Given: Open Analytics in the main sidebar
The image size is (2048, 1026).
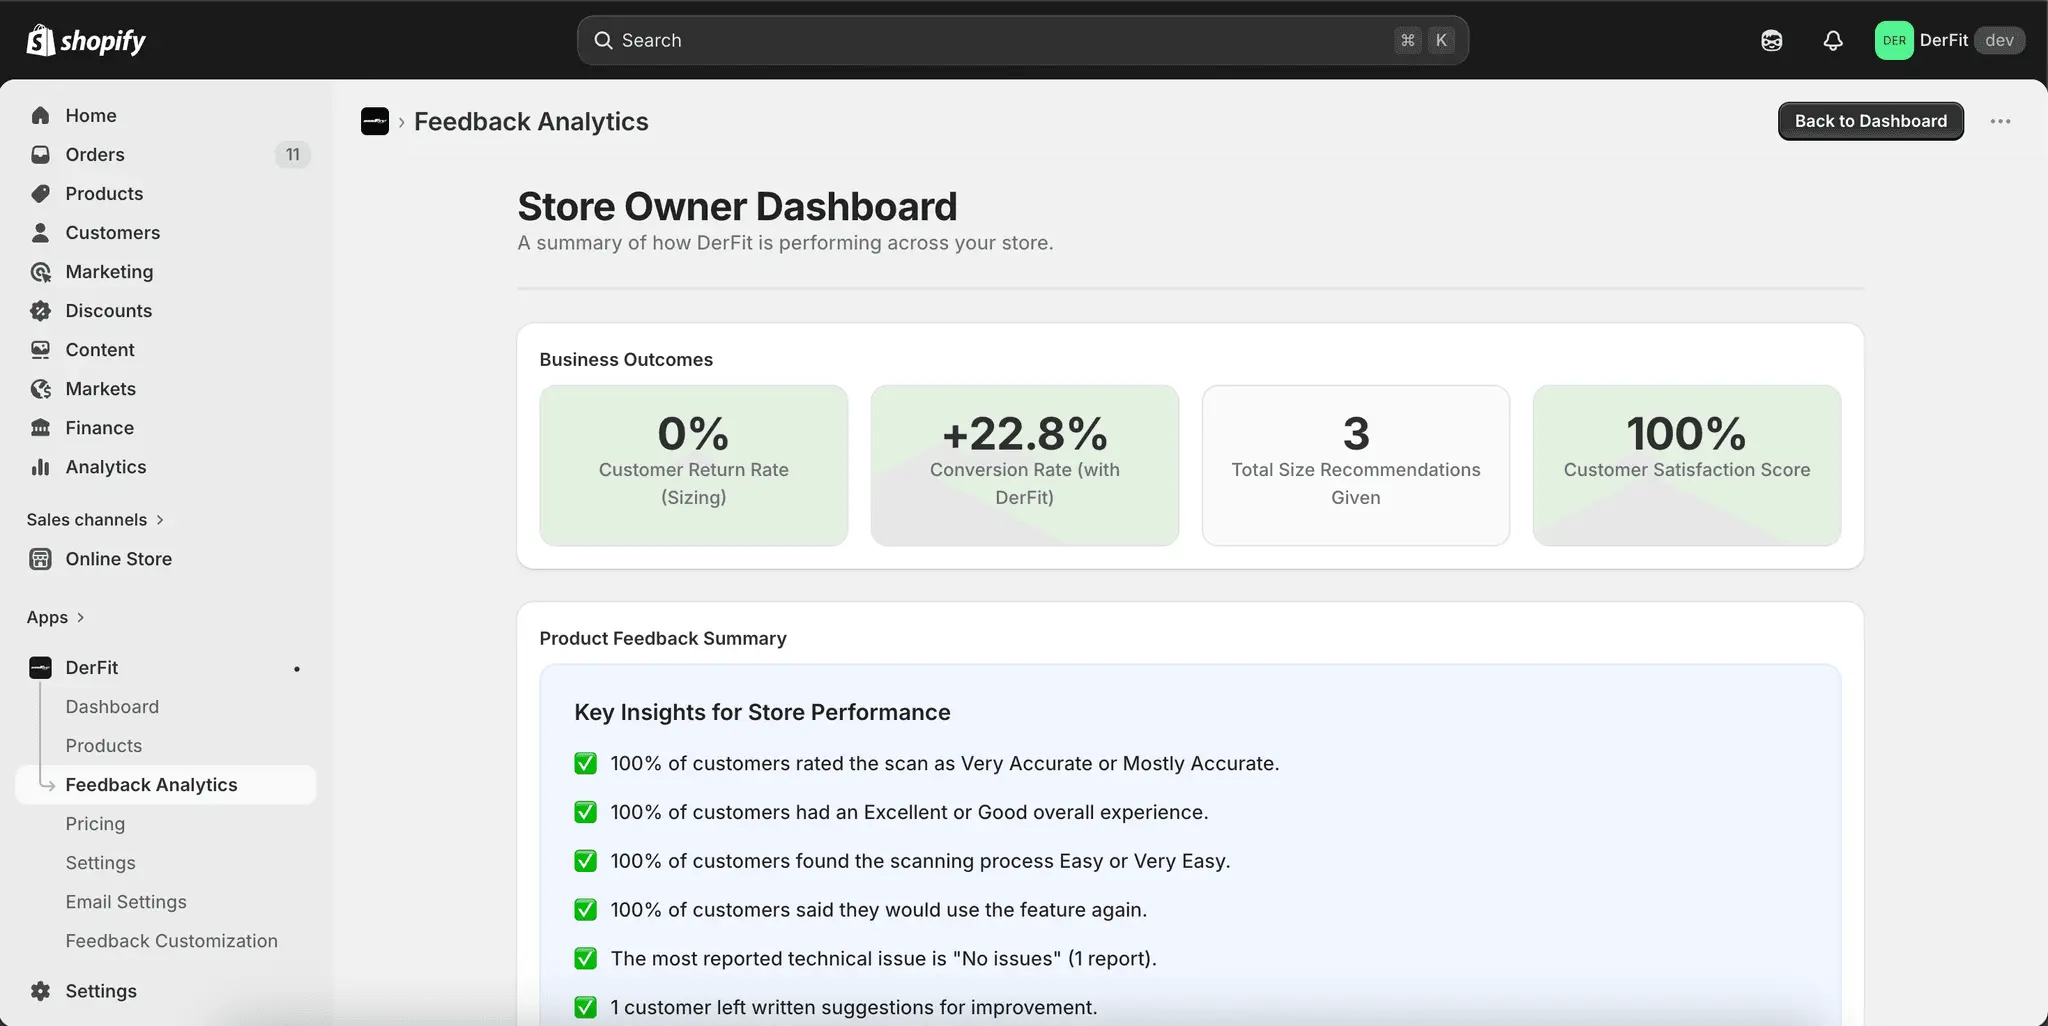Looking at the screenshot, I should 166,466.
